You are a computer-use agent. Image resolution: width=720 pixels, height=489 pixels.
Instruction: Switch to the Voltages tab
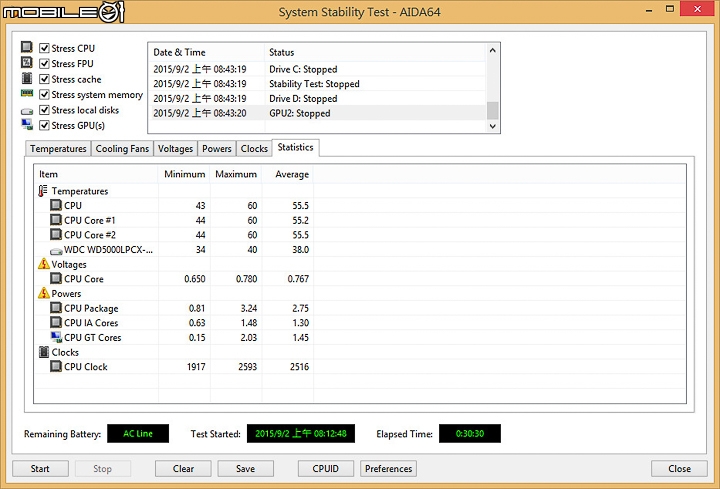click(175, 149)
